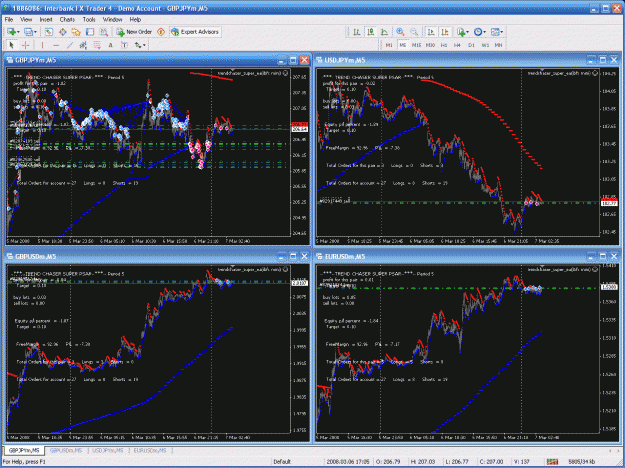Adjust chart shift marker in GBPJPYm chart
Viewport: 625px width, 468px height.
pos(232,70)
